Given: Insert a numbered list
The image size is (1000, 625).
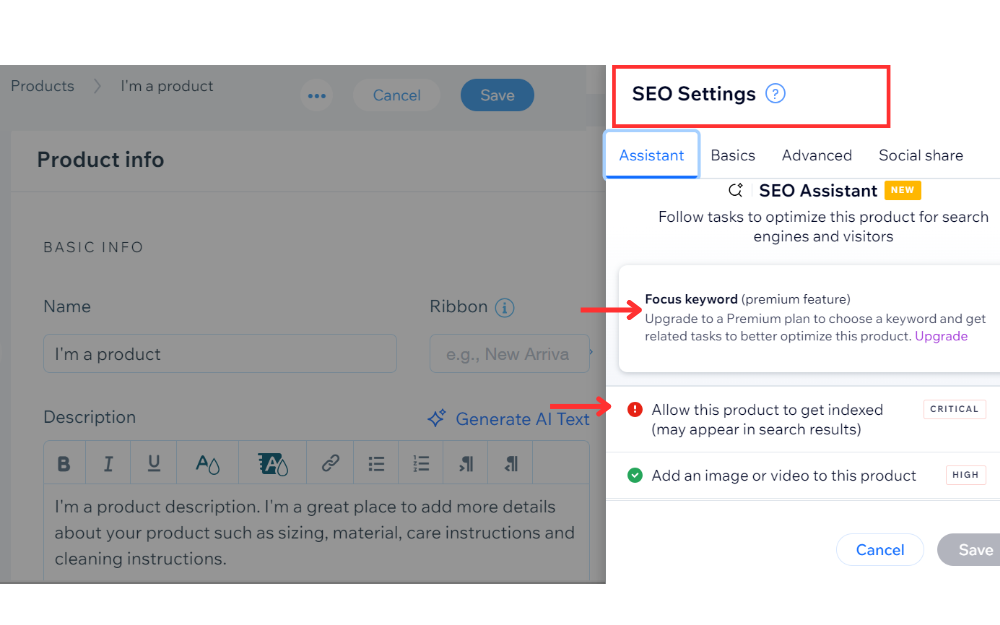Looking at the screenshot, I should (x=421, y=463).
